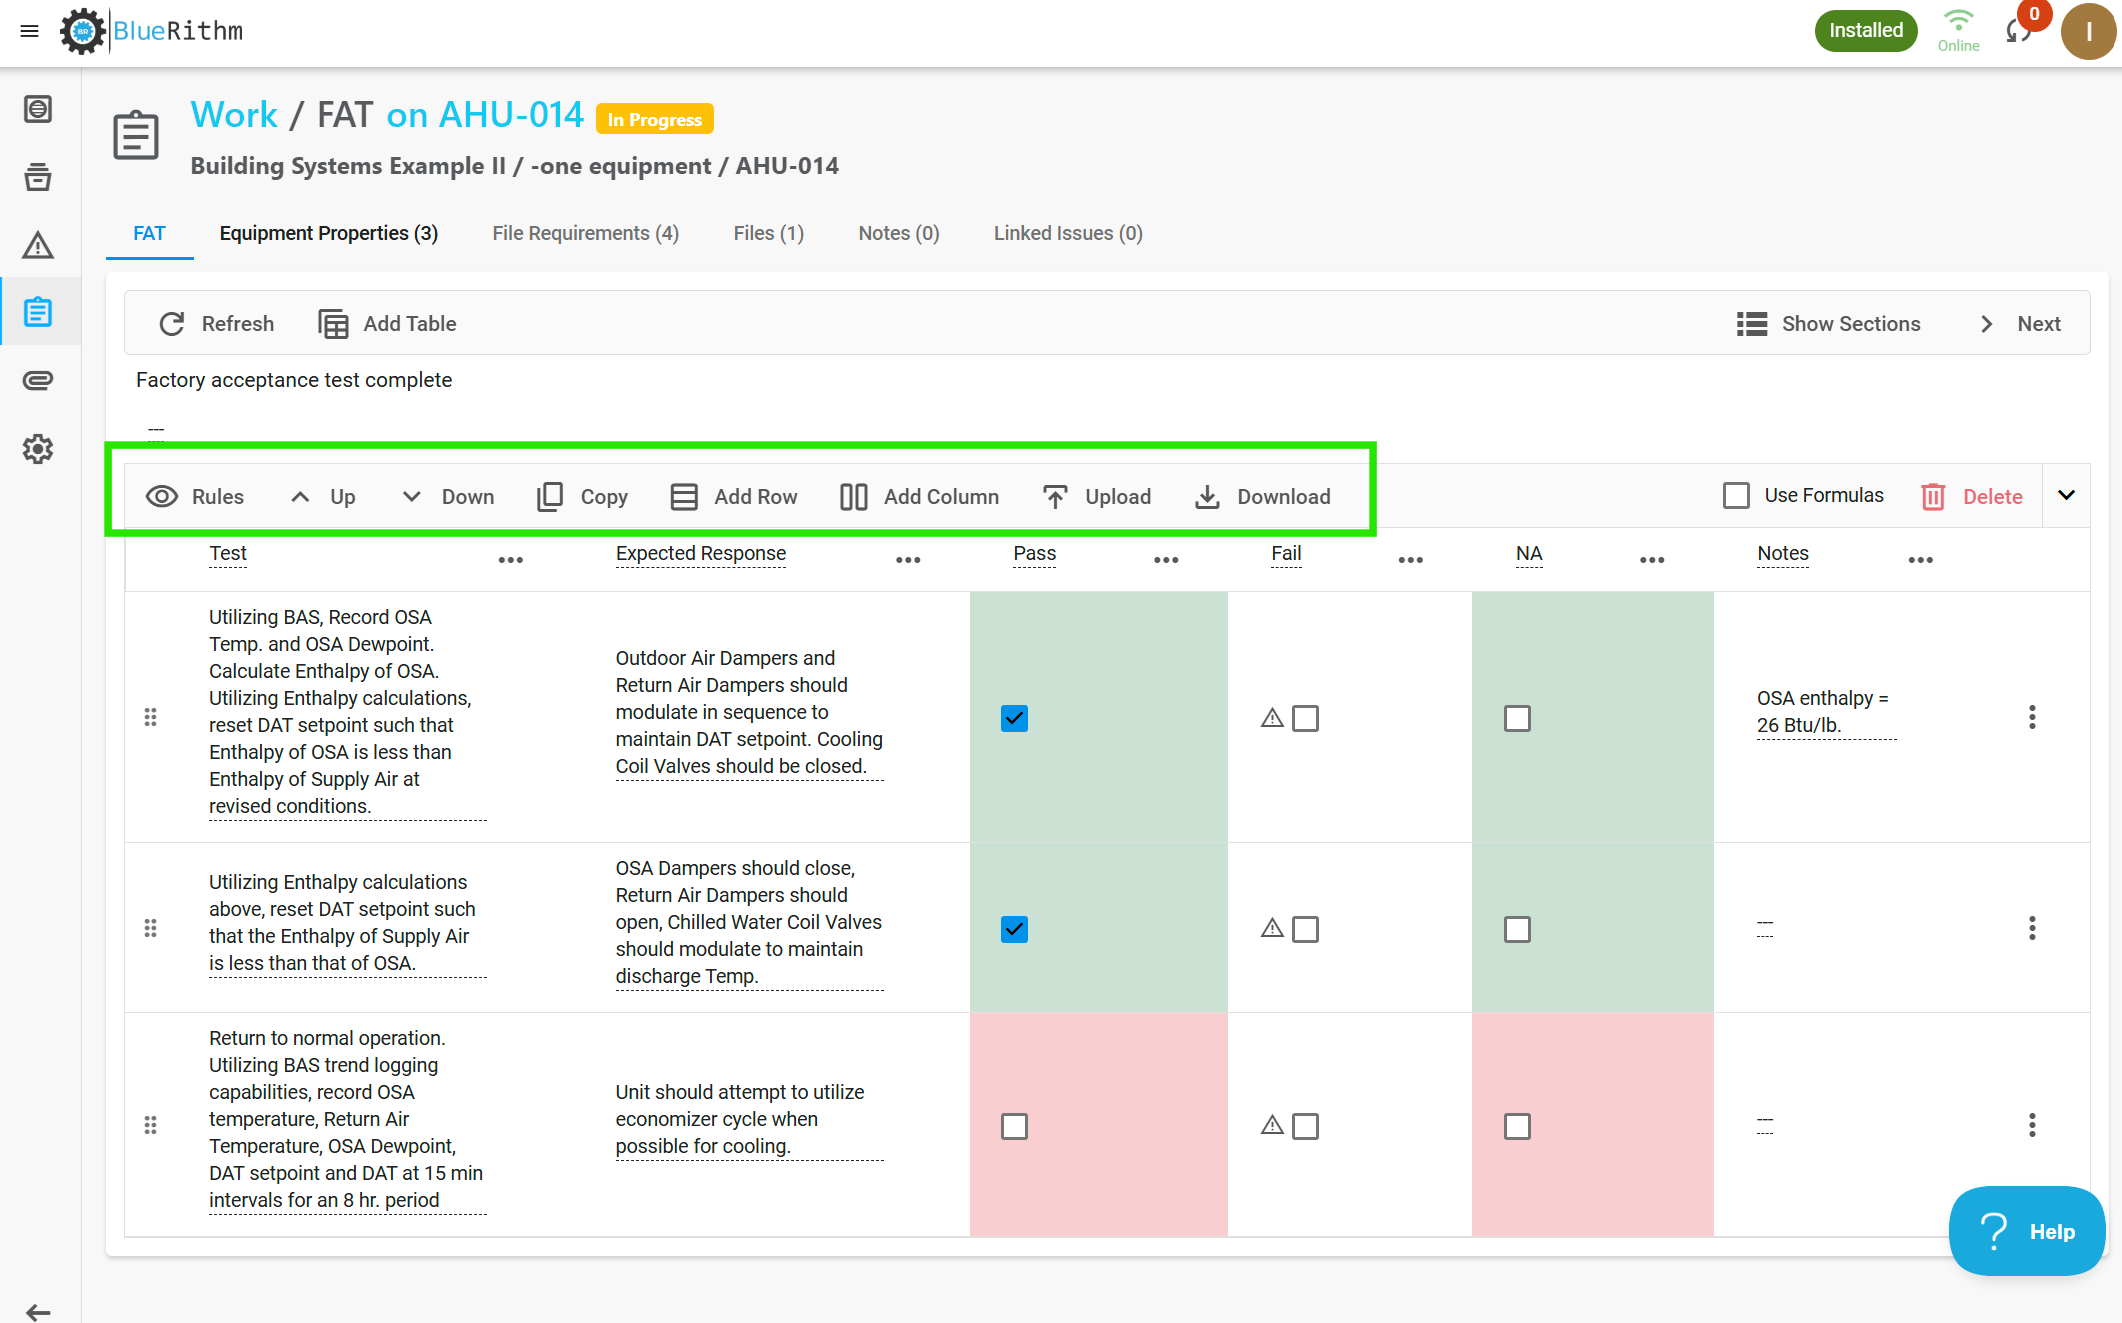Check Pass for the third test row
This screenshot has height=1323, width=2122.
[1014, 1127]
